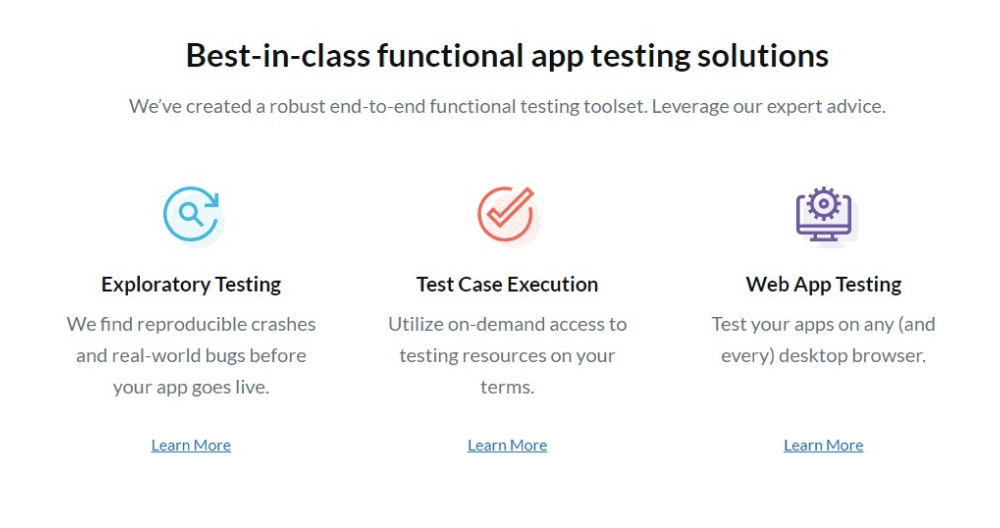The image size is (1000, 528).
Task: Click the 'every) desktop browser.' text line
Action: pyautogui.click(x=823, y=355)
